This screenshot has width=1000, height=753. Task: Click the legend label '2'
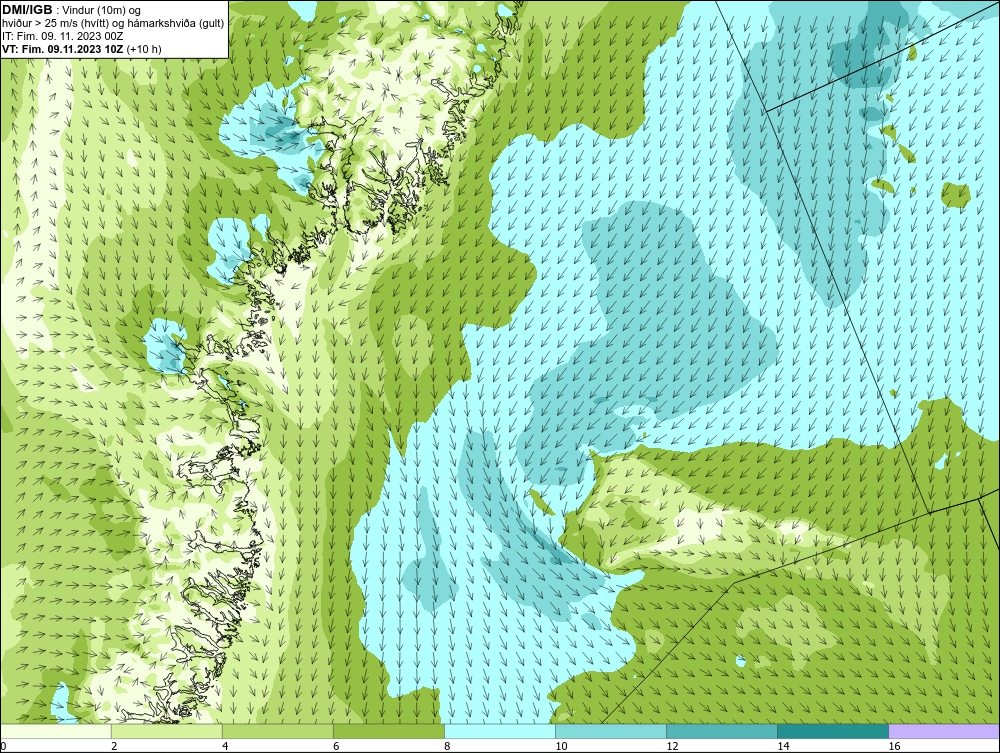coord(114,746)
